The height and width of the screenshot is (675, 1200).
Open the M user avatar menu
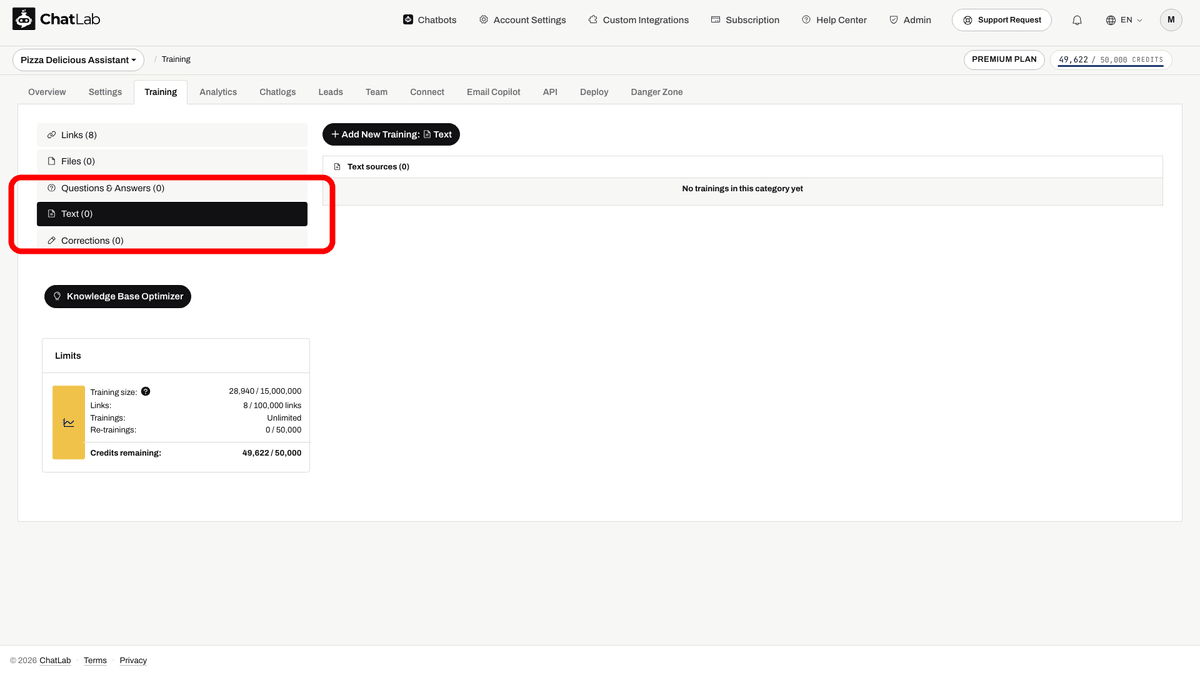pyautogui.click(x=1171, y=20)
